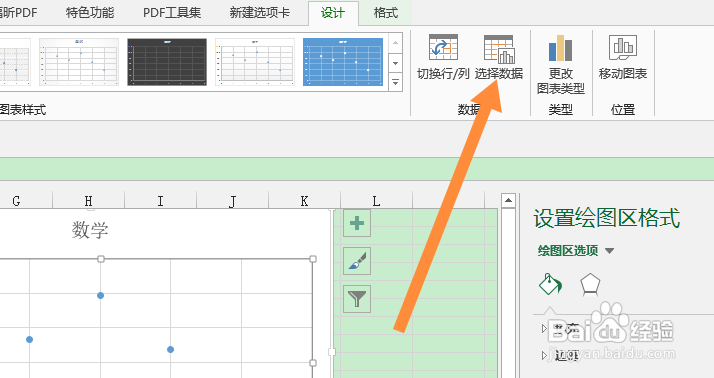Open chart styles paintbrush button
This screenshot has width=714, height=378.
pyautogui.click(x=357, y=261)
